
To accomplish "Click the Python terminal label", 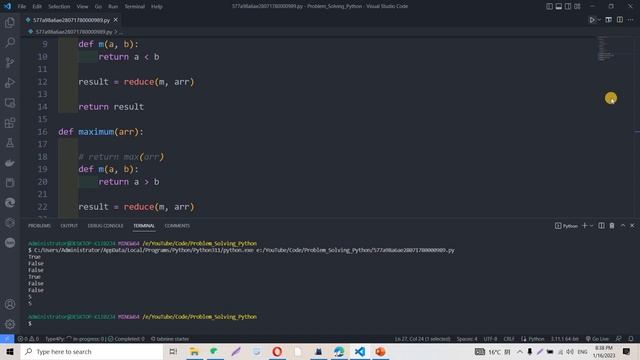I will pos(566,226).
